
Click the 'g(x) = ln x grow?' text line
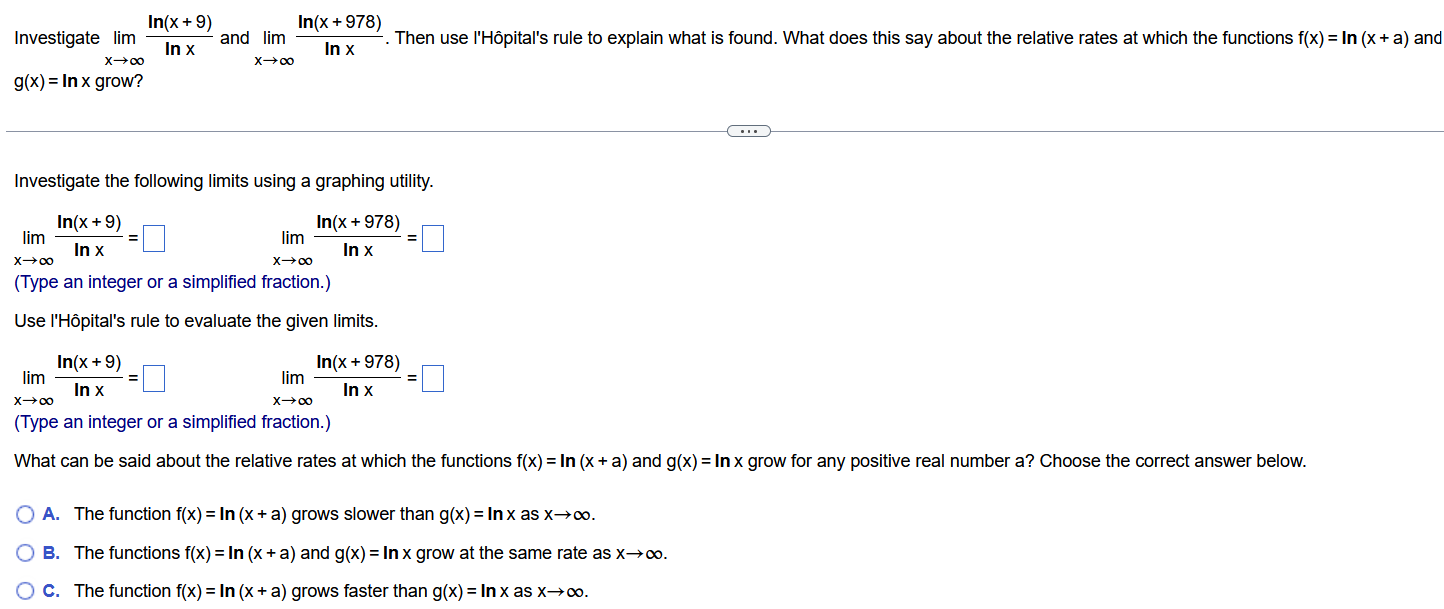point(78,81)
